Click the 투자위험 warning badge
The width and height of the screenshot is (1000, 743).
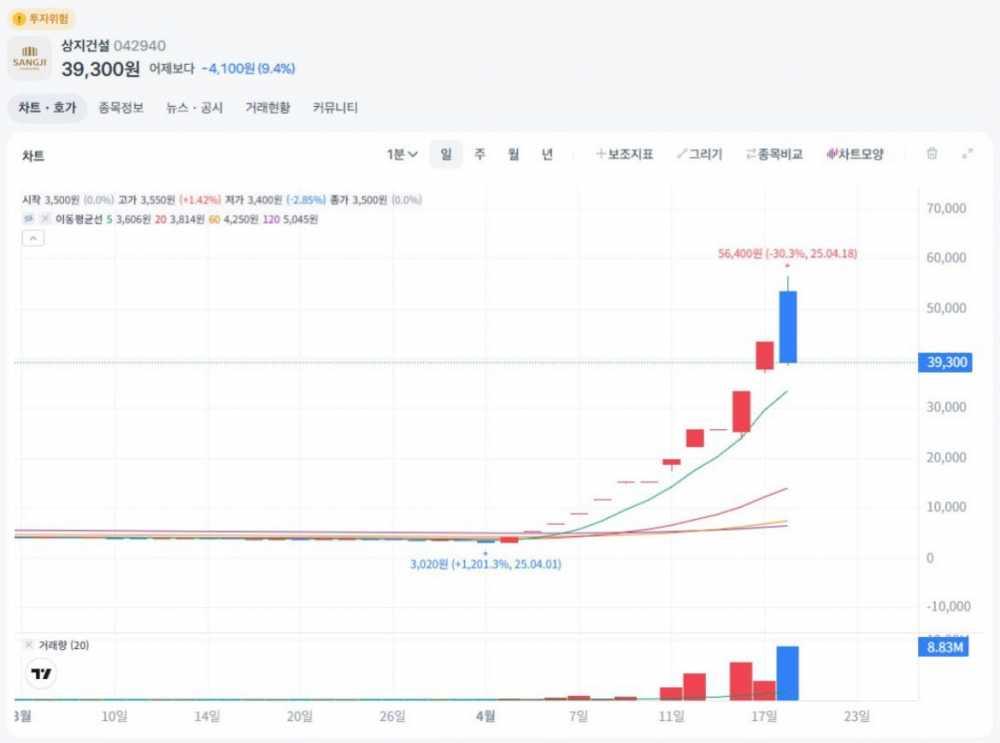tap(42, 18)
